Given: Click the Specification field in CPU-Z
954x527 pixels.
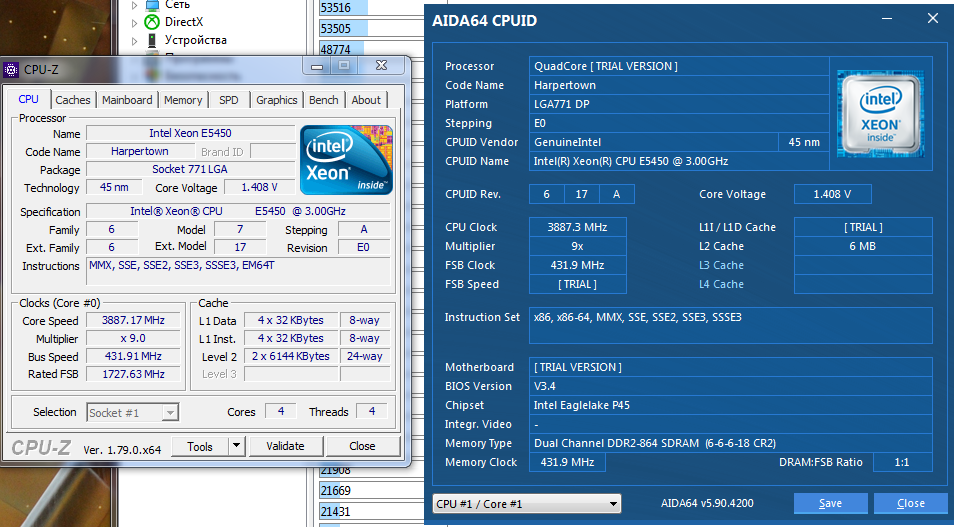Looking at the screenshot, I should [238, 212].
